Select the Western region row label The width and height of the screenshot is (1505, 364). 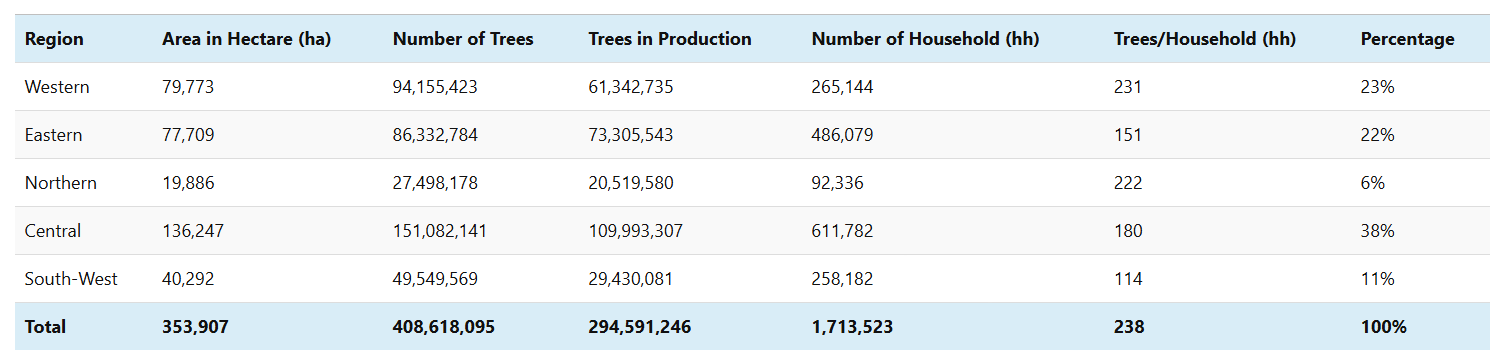click(57, 87)
